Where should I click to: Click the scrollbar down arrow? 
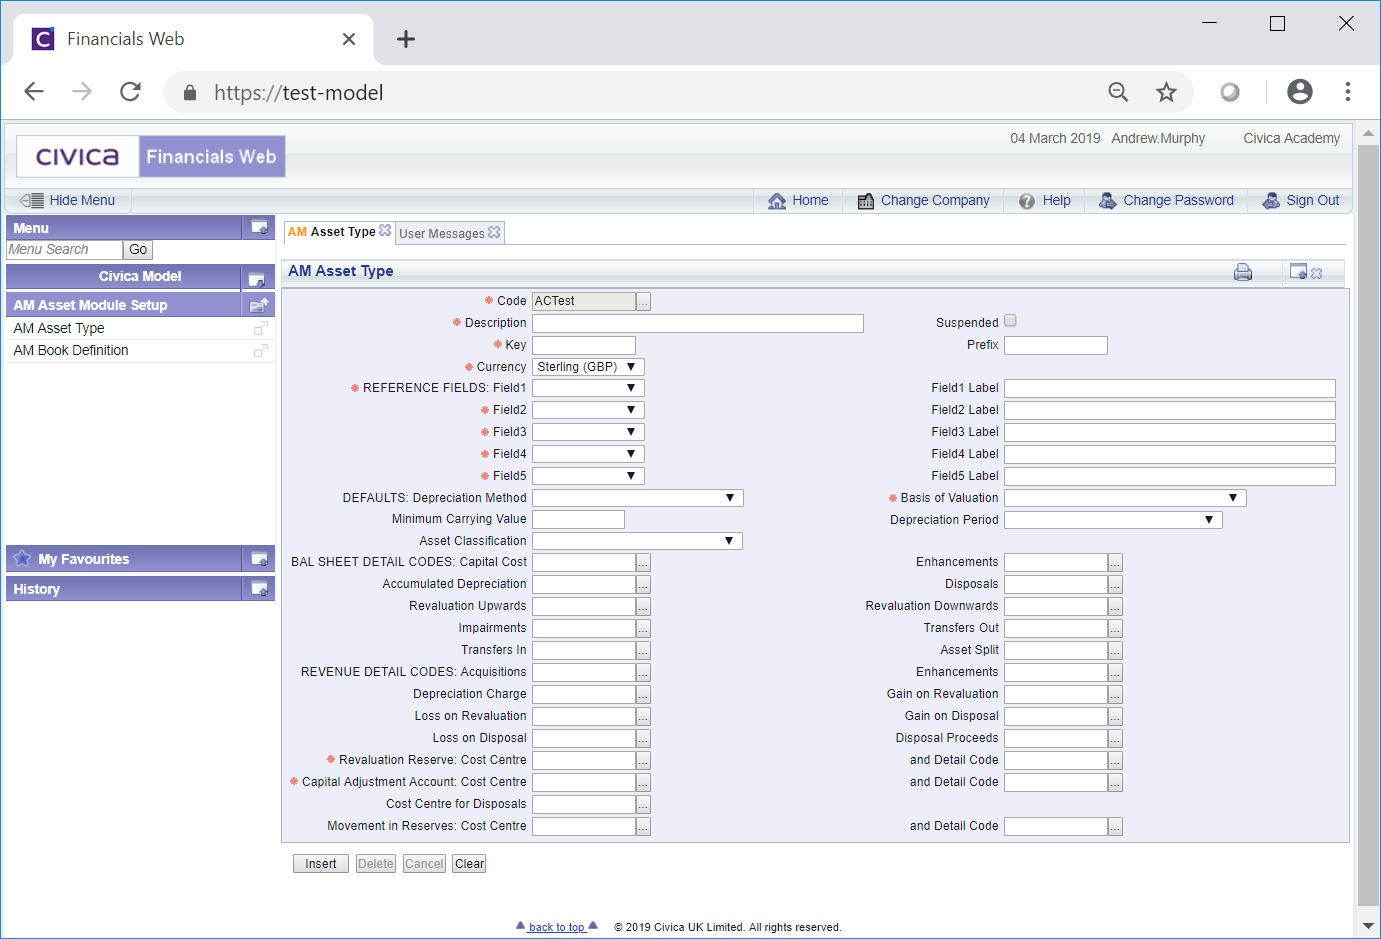1368,927
